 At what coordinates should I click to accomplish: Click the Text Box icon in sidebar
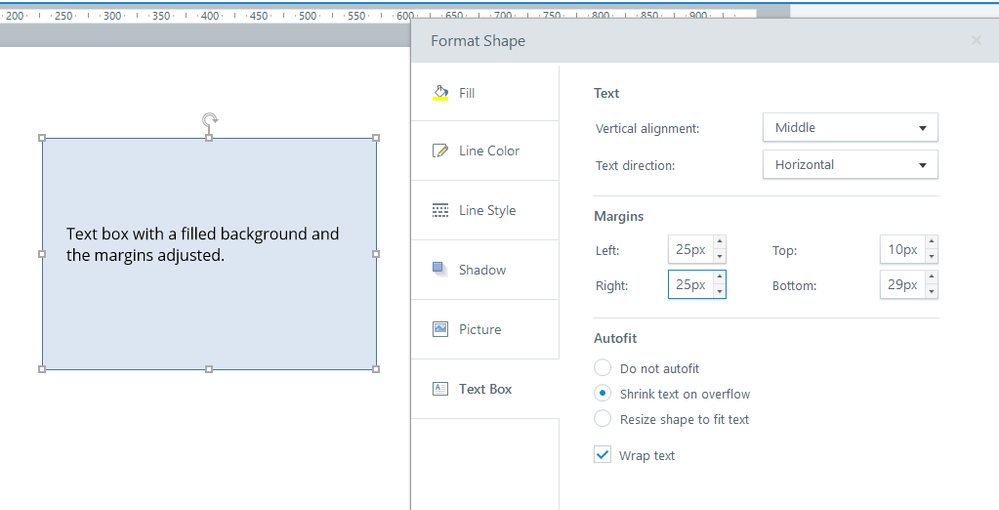click(x=440, y=389)
